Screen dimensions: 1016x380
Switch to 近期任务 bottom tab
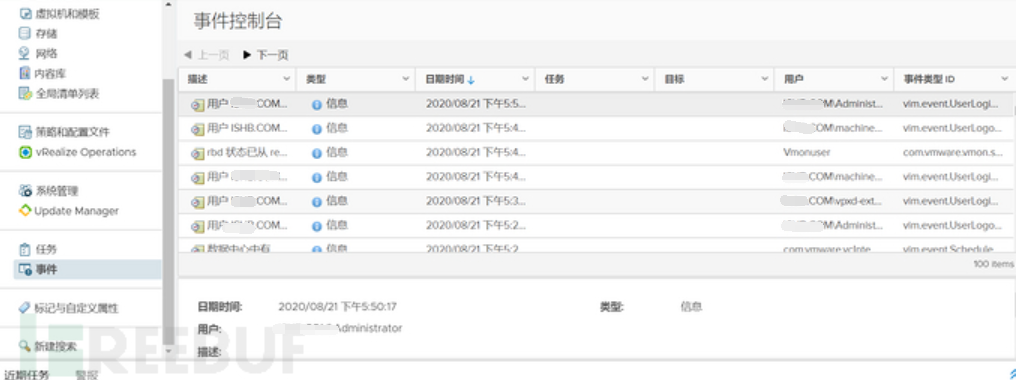(x=27, y=374)
